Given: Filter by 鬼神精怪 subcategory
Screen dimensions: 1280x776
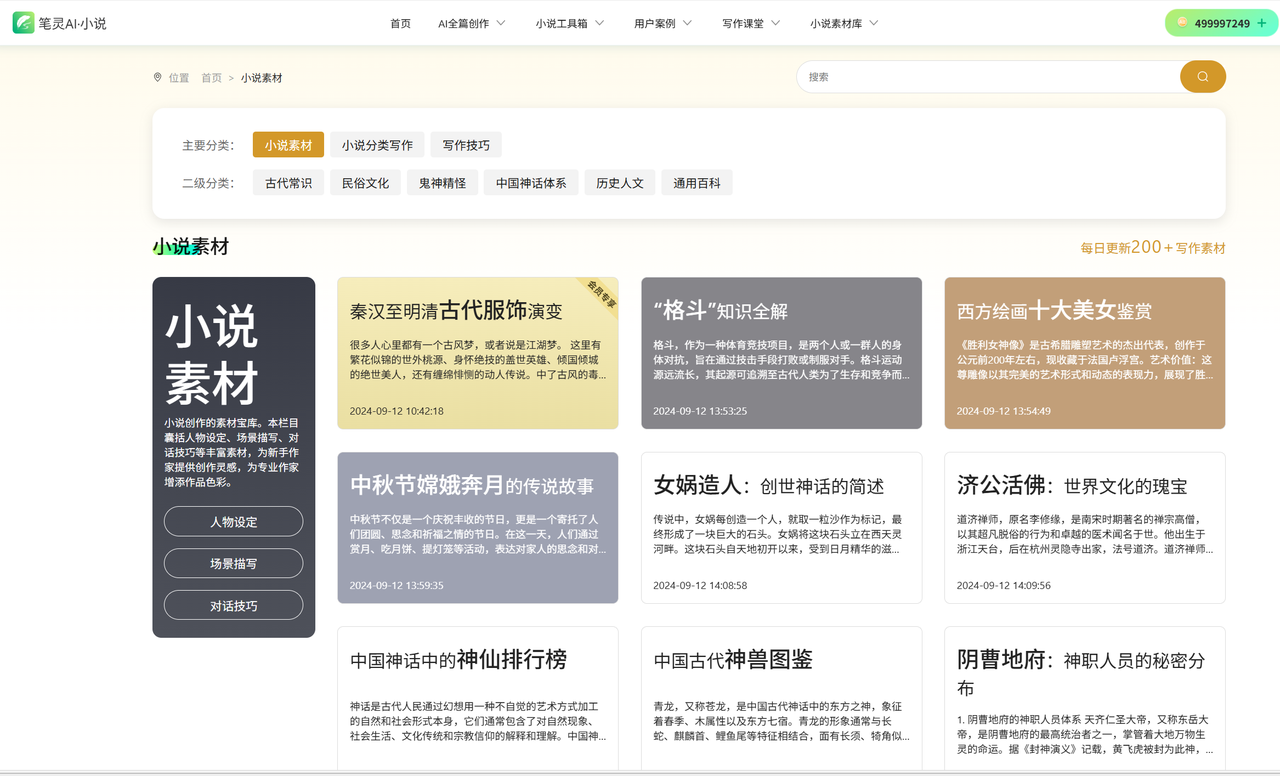Looking at the screenshot, I should tap(442, 183).
